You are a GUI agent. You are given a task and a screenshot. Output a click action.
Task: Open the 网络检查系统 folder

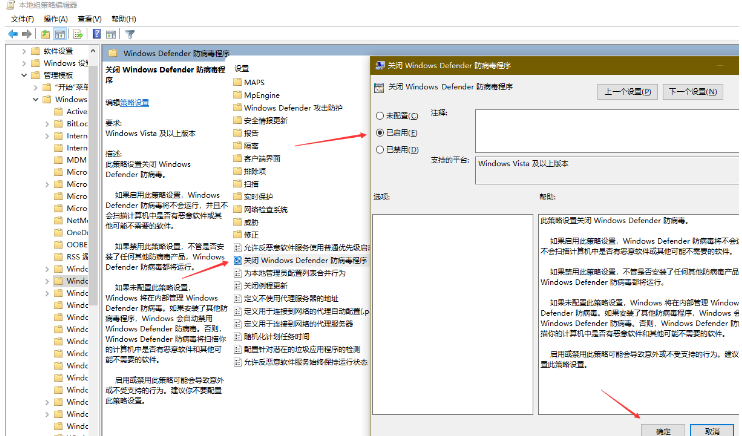pyautogui.click(x=260, y=209)
